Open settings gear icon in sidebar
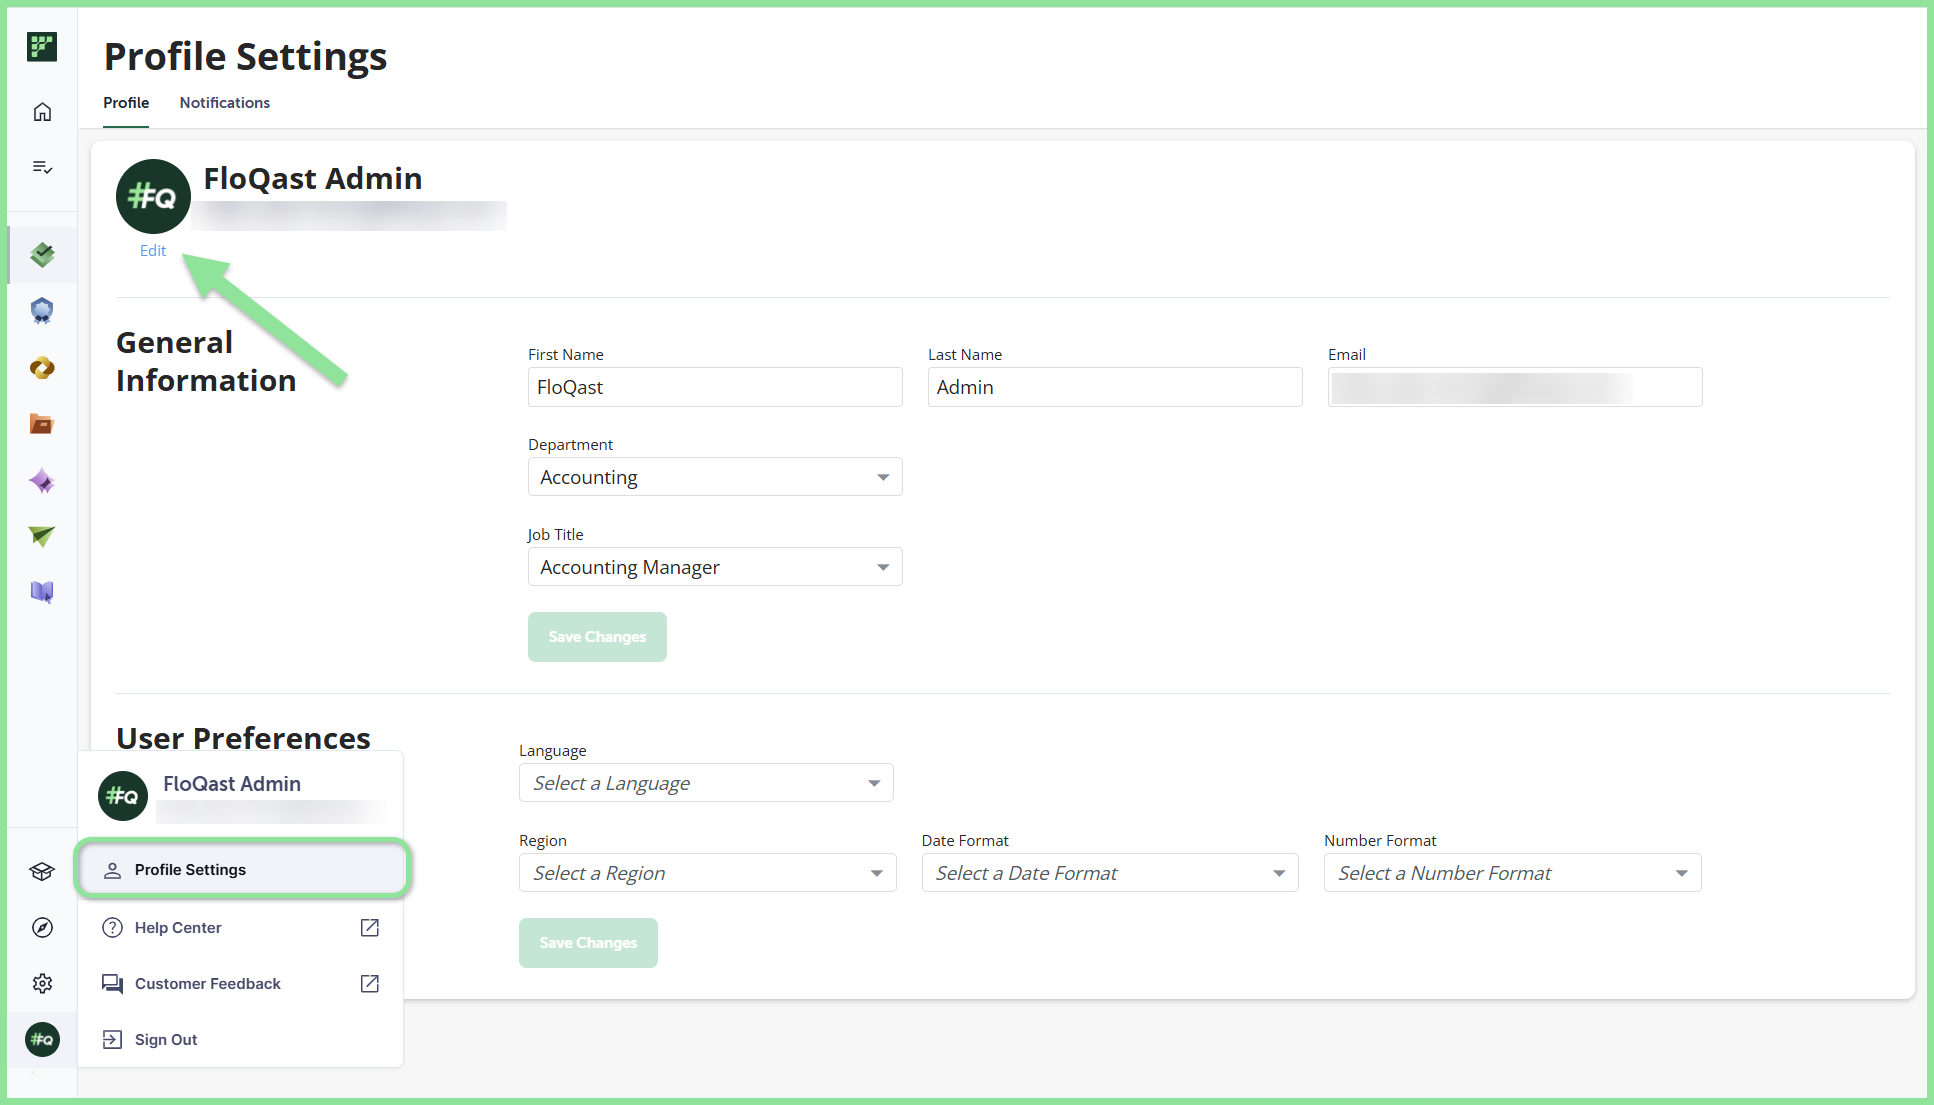Screen dimensions: 1934x1105 (x=42, y=984)
